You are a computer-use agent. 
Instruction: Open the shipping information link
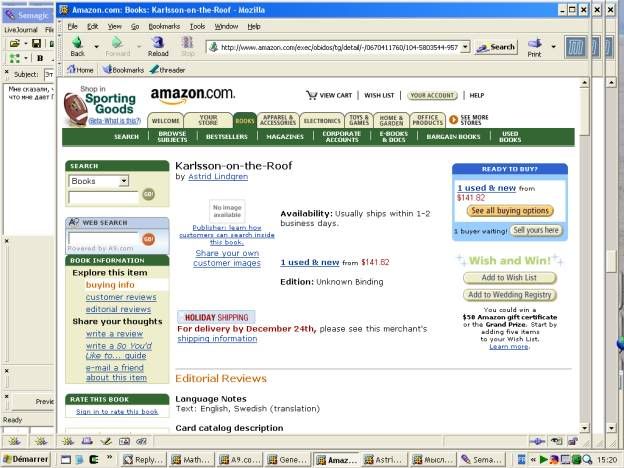(x=217, y=339)
